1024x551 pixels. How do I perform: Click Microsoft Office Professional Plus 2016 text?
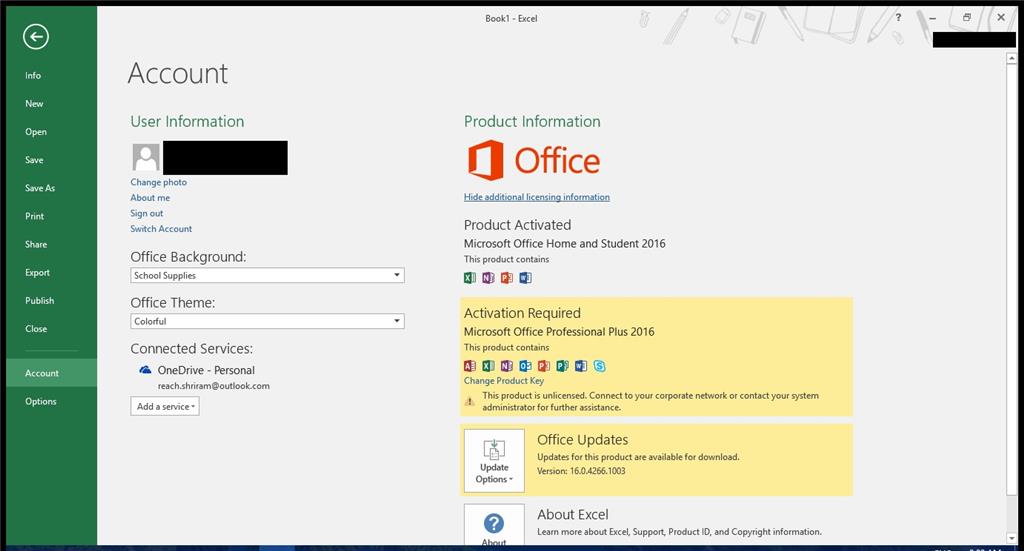559,332
